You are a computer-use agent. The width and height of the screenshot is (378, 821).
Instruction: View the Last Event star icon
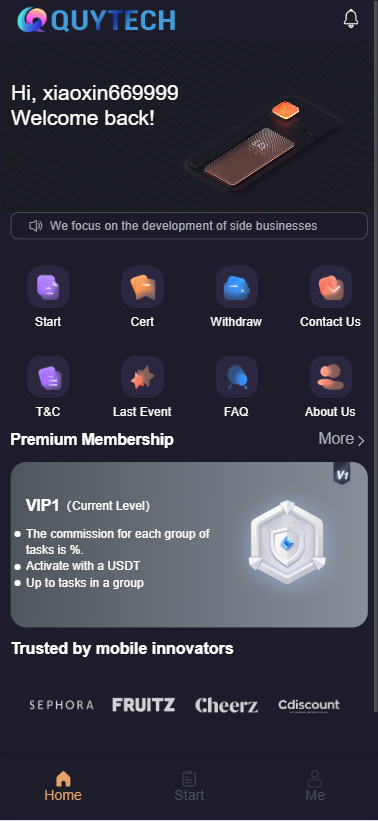click(x=142, y=376)
